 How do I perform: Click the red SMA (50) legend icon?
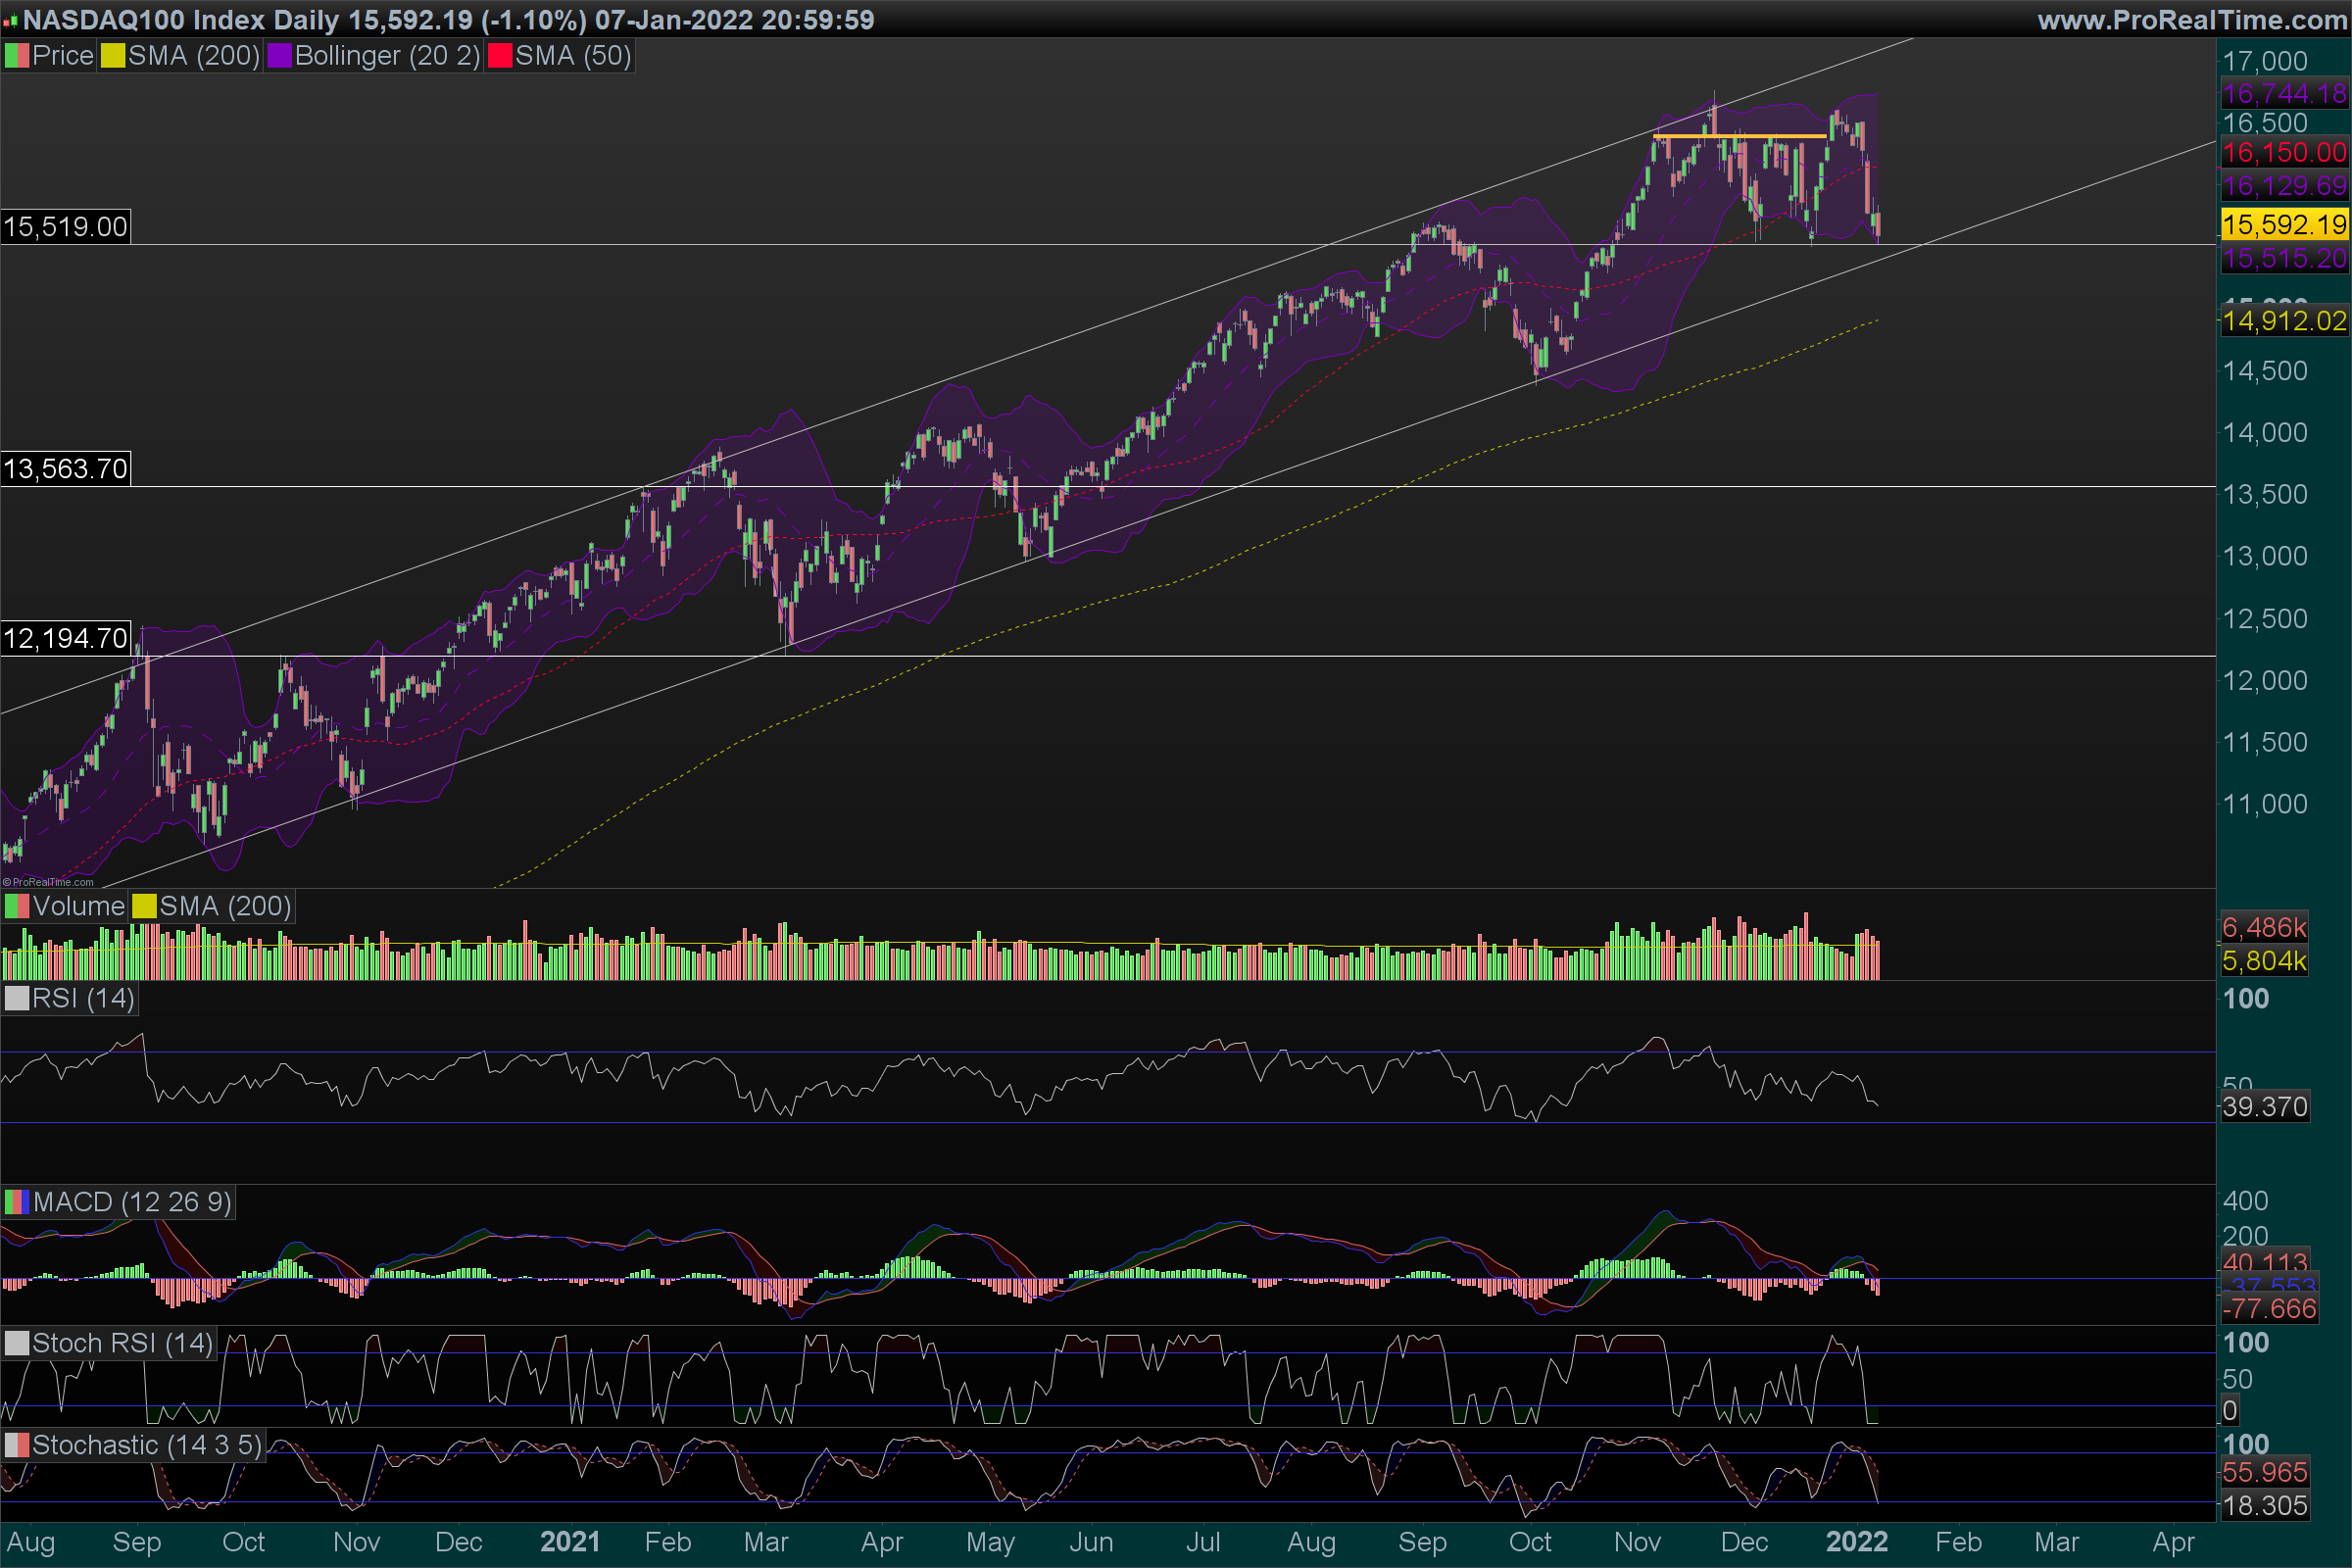click(500, 56)
